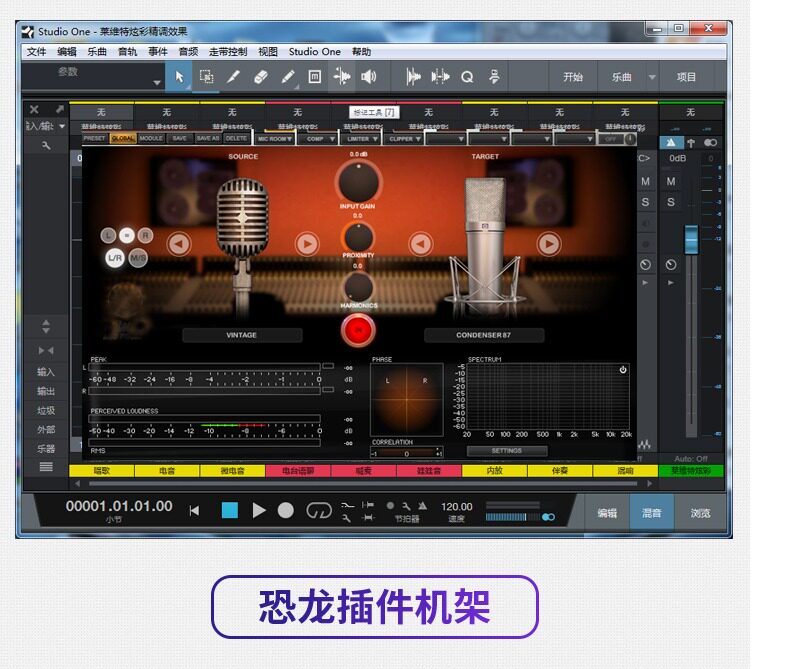The width and height of the screenshot is (790, 669).
Task: Click next source microphone arrow
Action: 307,244
